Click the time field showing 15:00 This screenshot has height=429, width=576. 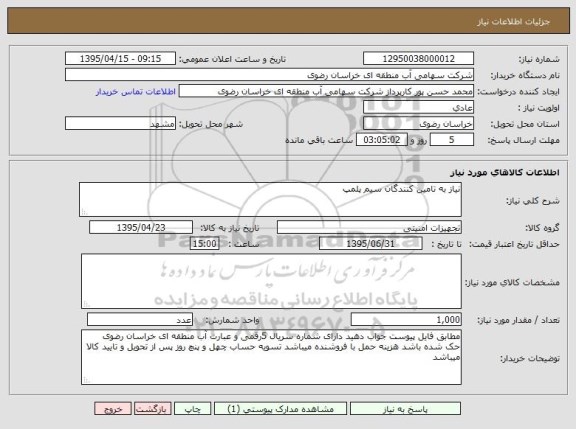[x=205, y=244]
